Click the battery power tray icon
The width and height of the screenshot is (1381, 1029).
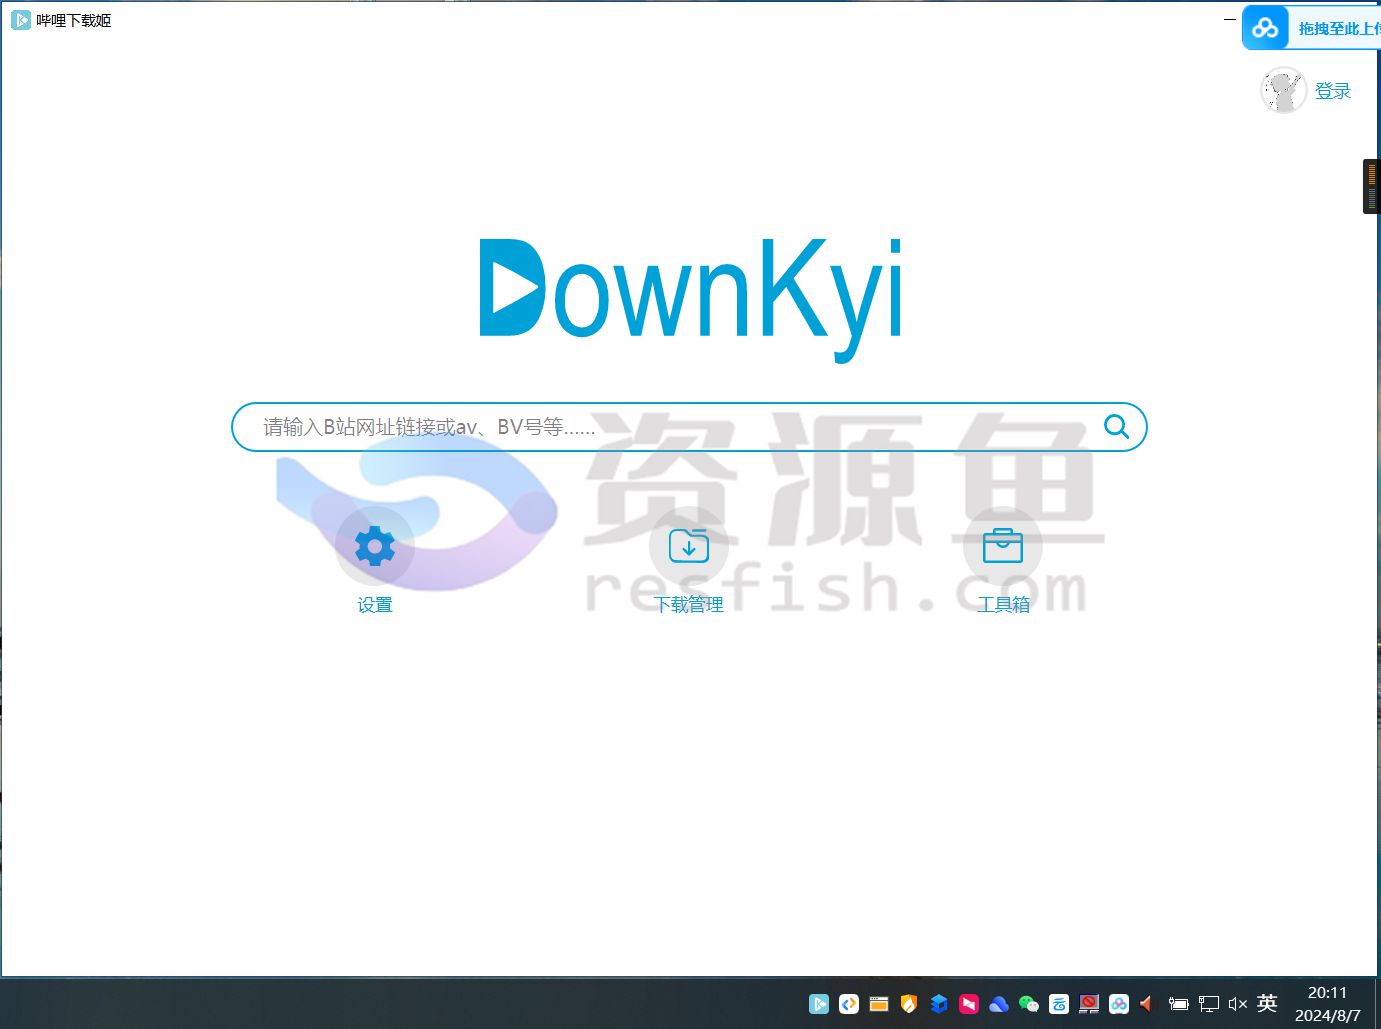[x=1179, y=1004]
